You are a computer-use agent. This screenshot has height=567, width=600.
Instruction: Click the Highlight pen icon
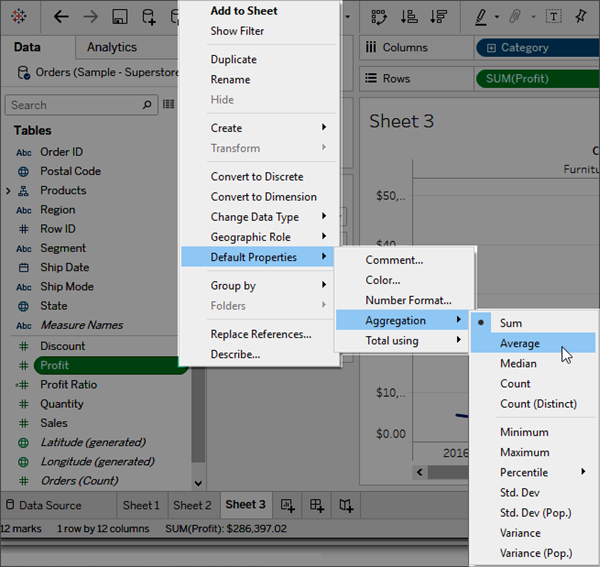pyautogui.click(x=481, y=17)
